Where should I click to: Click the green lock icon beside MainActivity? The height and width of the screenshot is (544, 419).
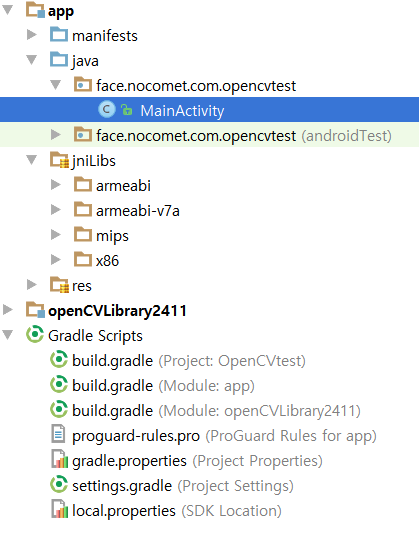point(127,110)
